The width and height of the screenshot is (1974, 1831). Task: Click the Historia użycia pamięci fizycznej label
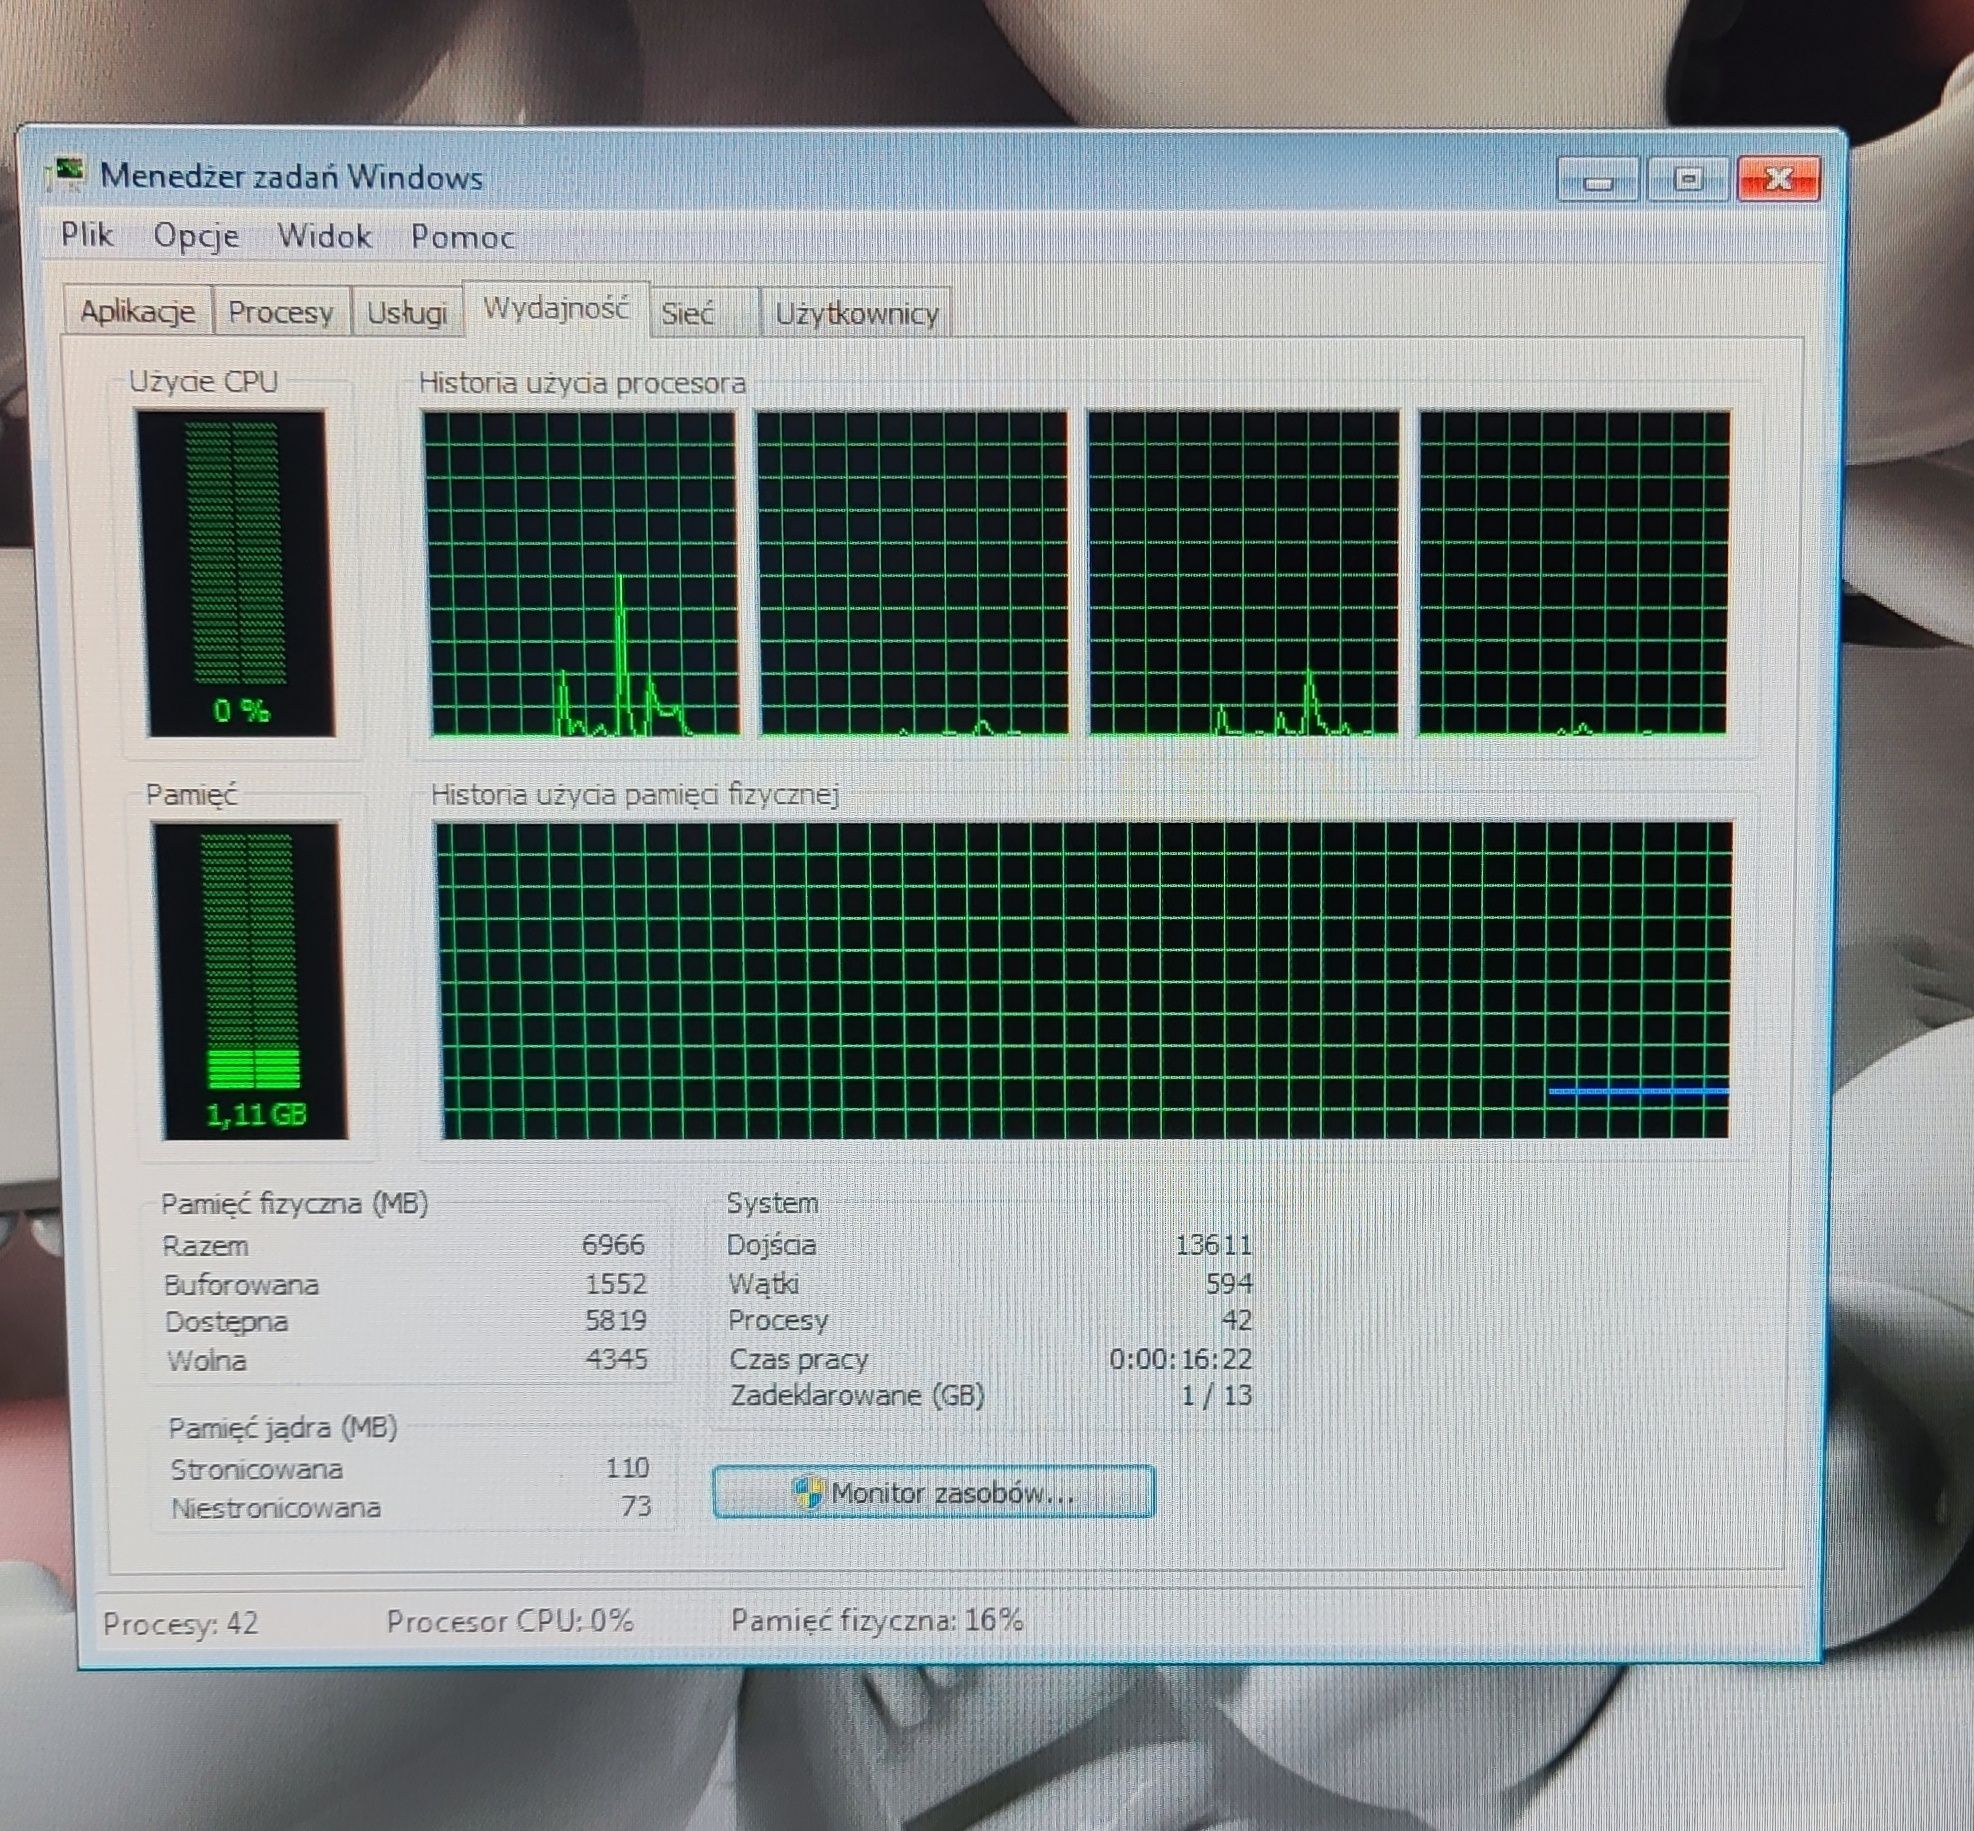click(634, 795)
